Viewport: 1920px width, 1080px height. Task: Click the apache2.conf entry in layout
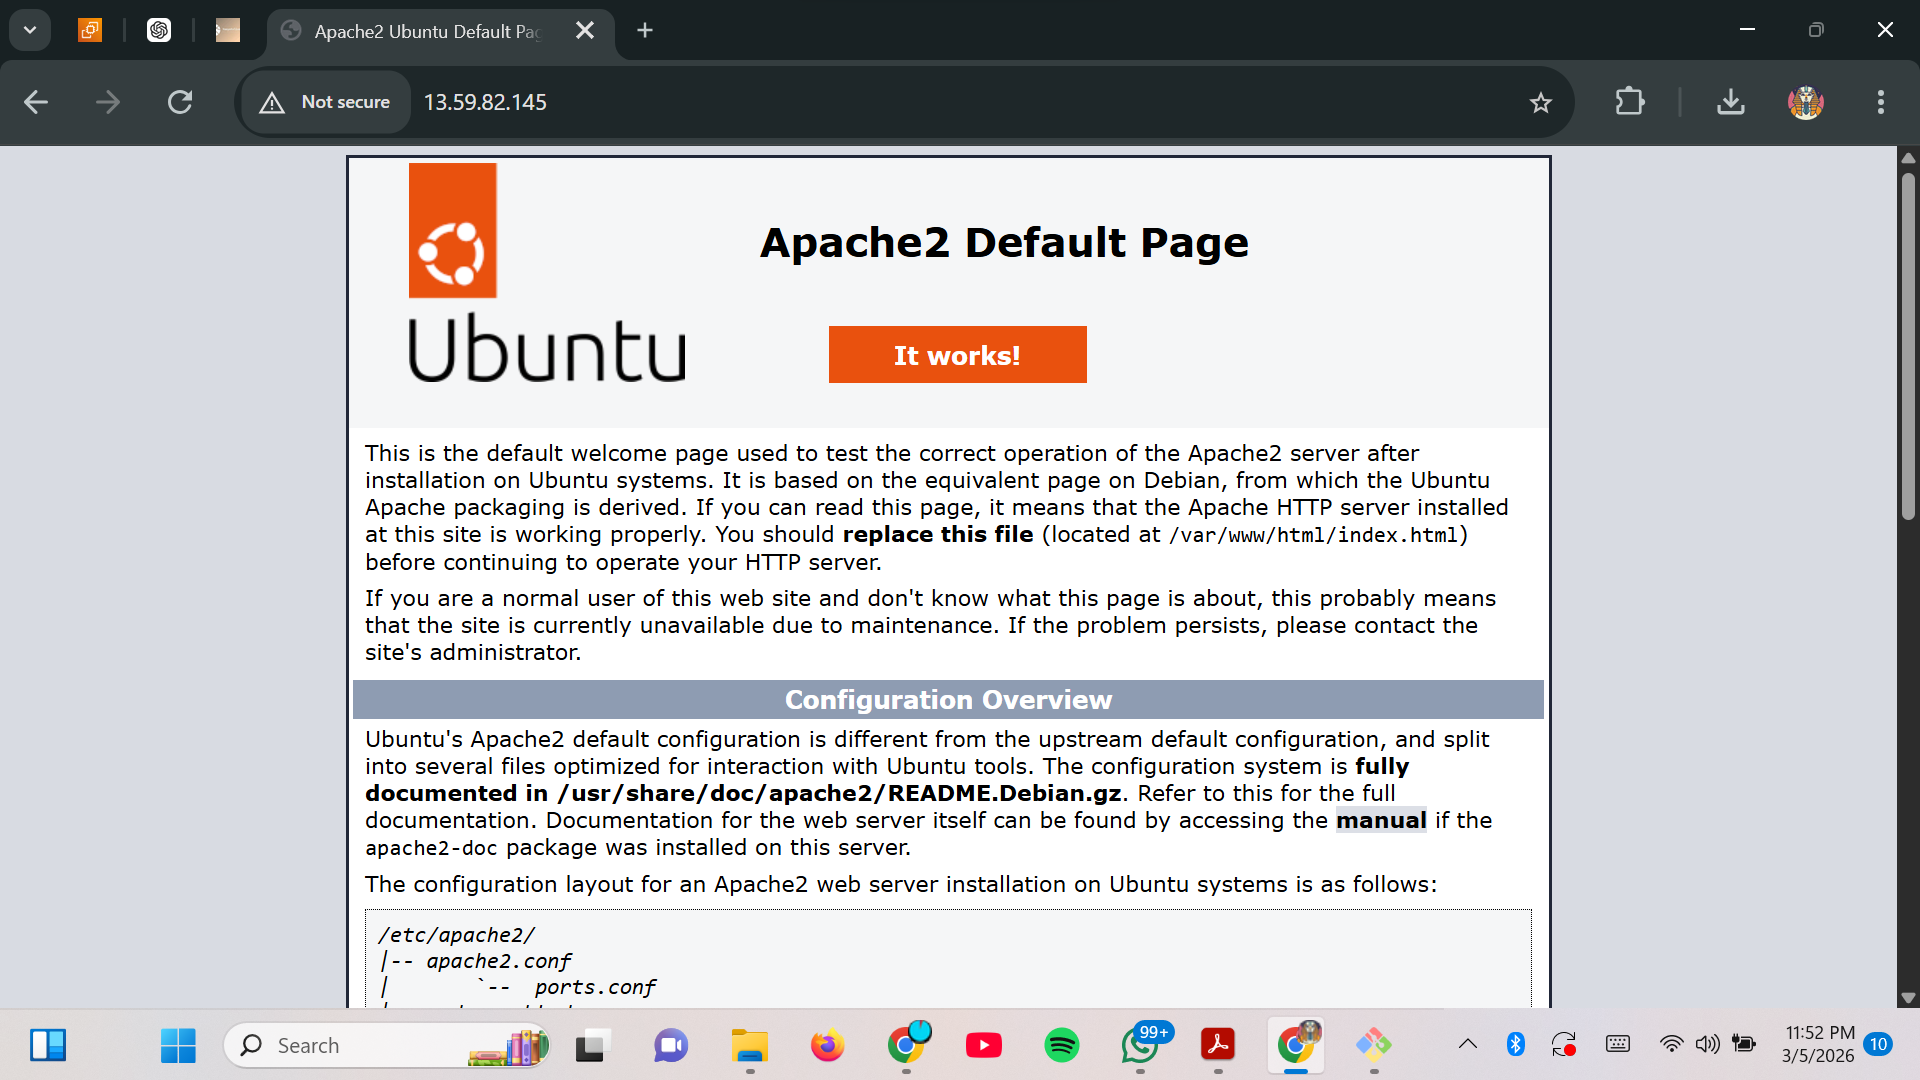pos(499,962)
